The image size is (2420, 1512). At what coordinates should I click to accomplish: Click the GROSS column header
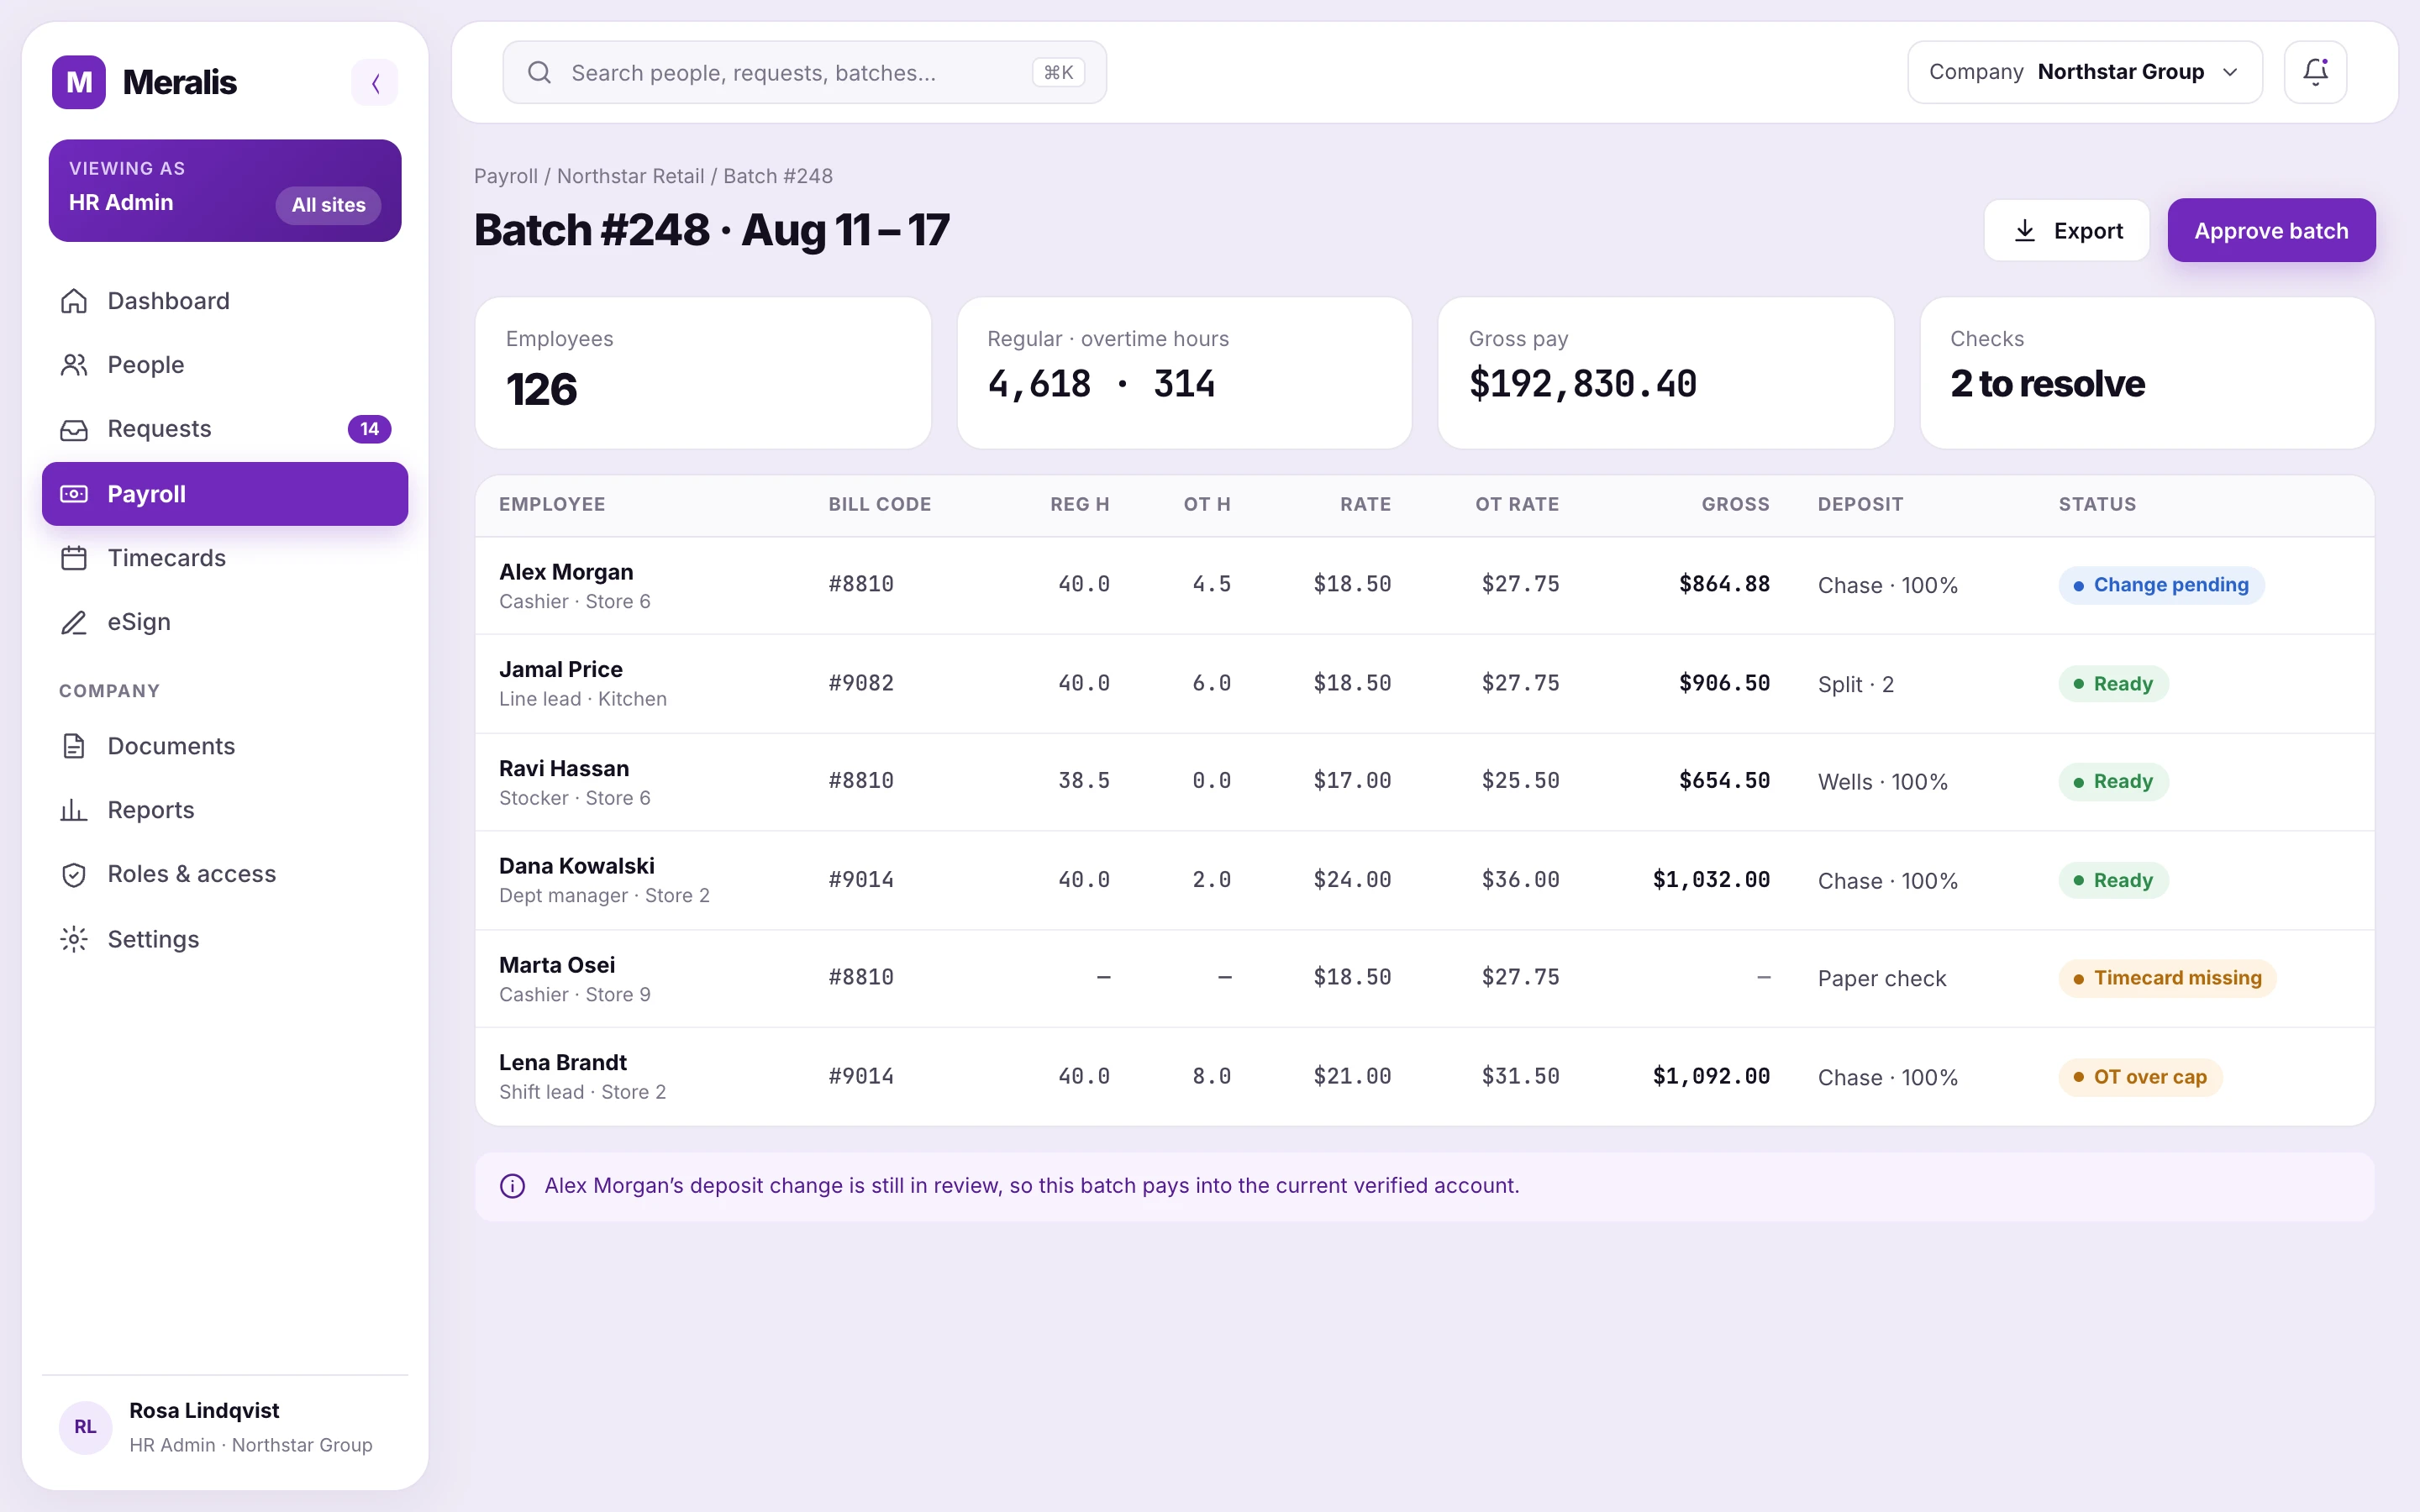(x=1736, y=504)
